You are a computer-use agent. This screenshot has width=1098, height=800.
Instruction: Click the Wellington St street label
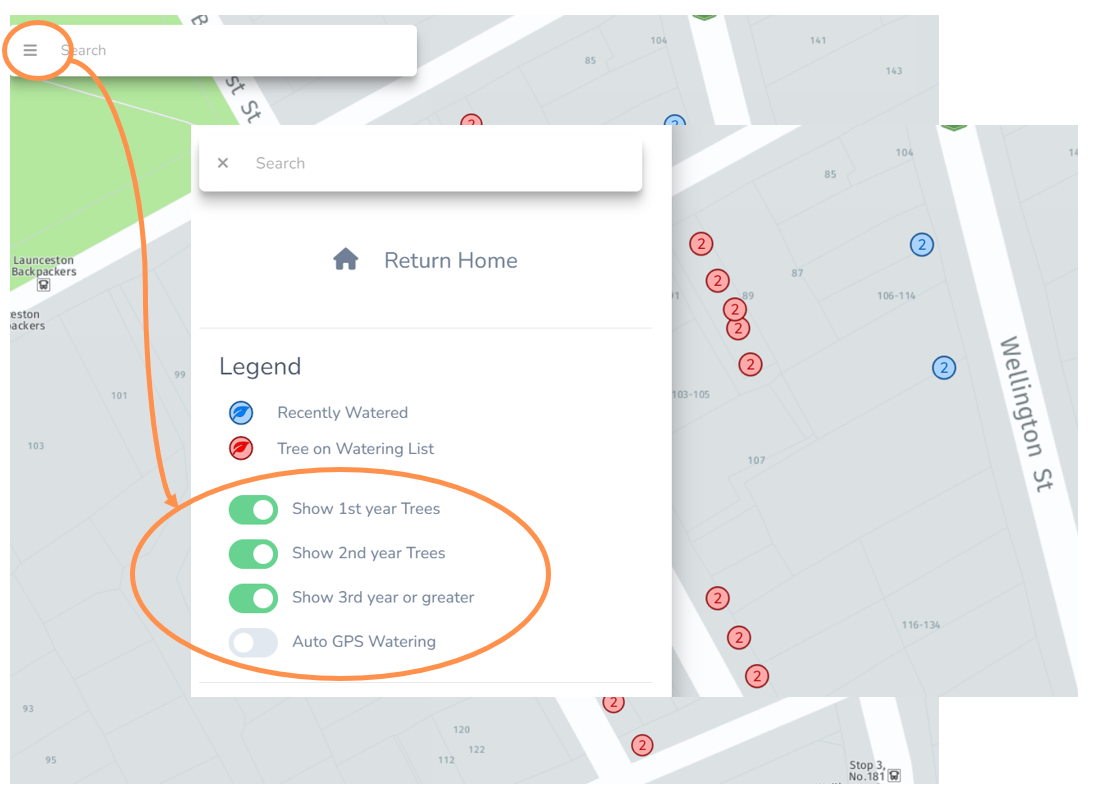coord(1027,414)
